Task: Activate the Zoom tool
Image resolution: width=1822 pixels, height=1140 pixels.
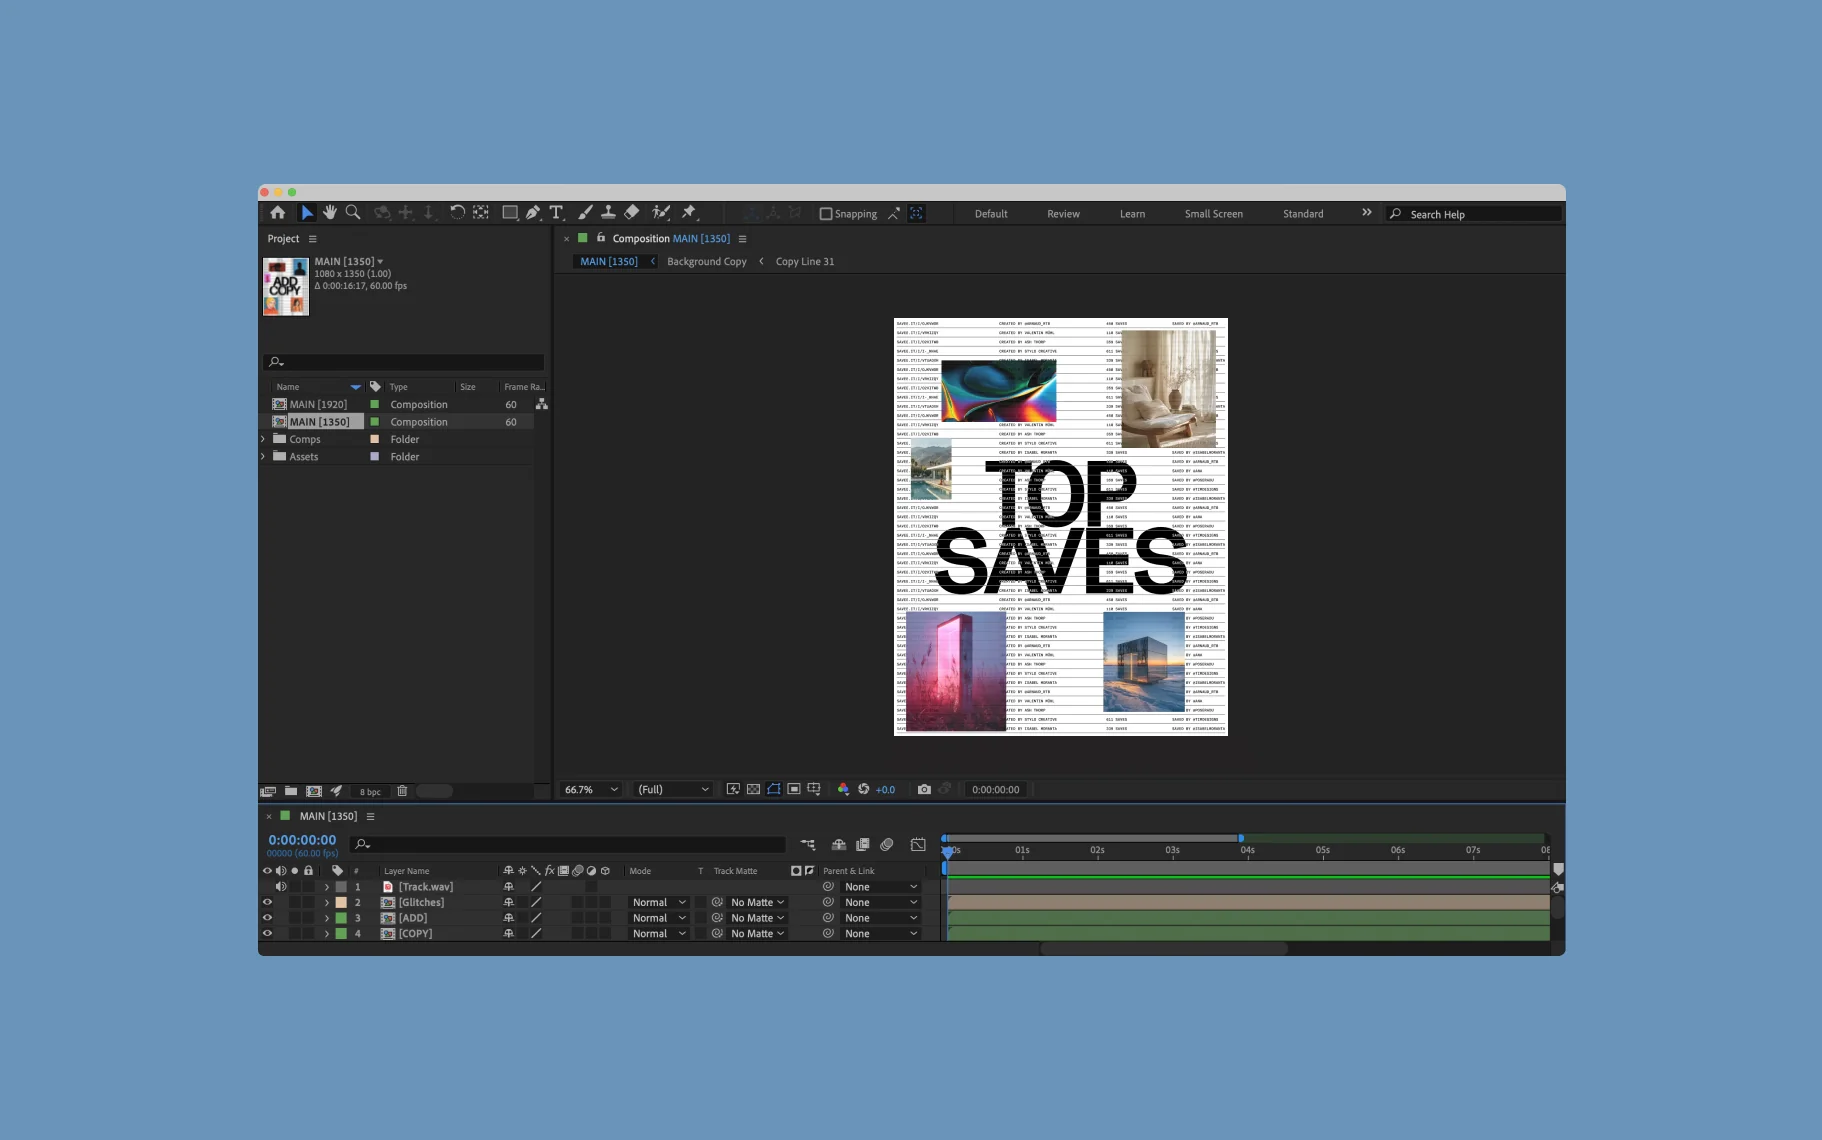Action: coord(353,213)
